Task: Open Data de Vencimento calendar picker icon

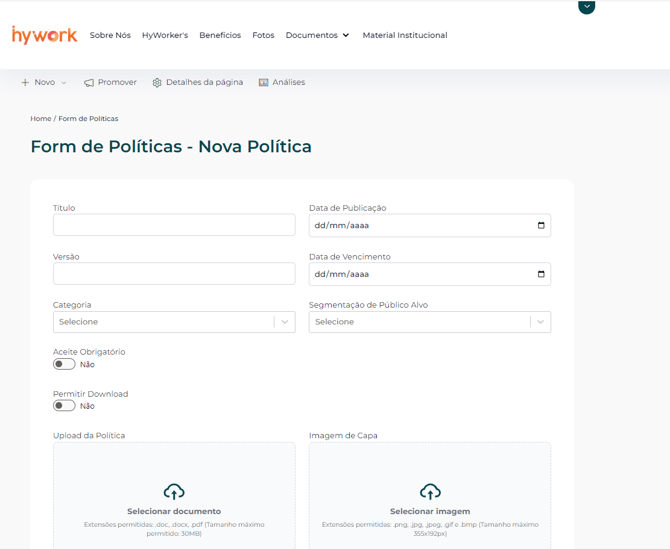Action: [x=541, y=274]
